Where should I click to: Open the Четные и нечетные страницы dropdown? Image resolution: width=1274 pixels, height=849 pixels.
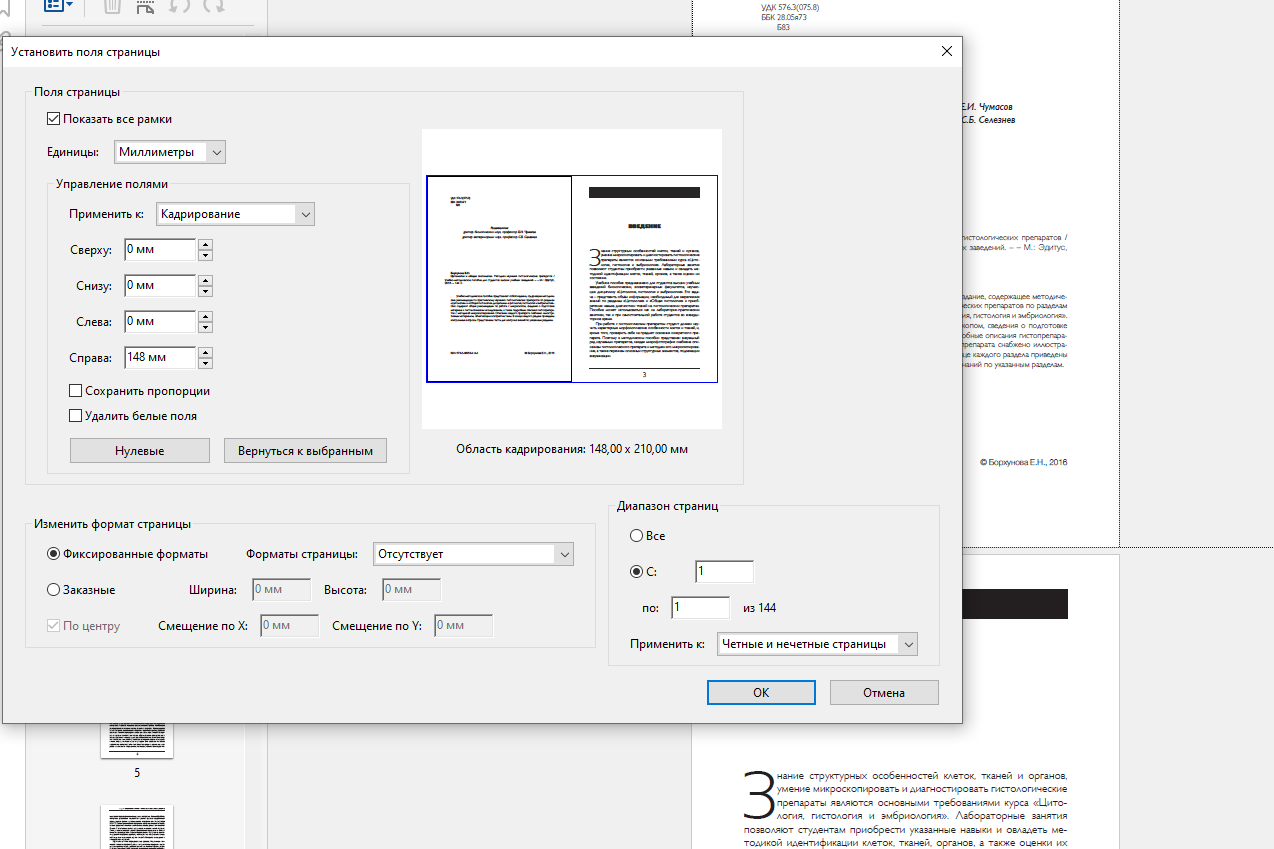[818, 644]
